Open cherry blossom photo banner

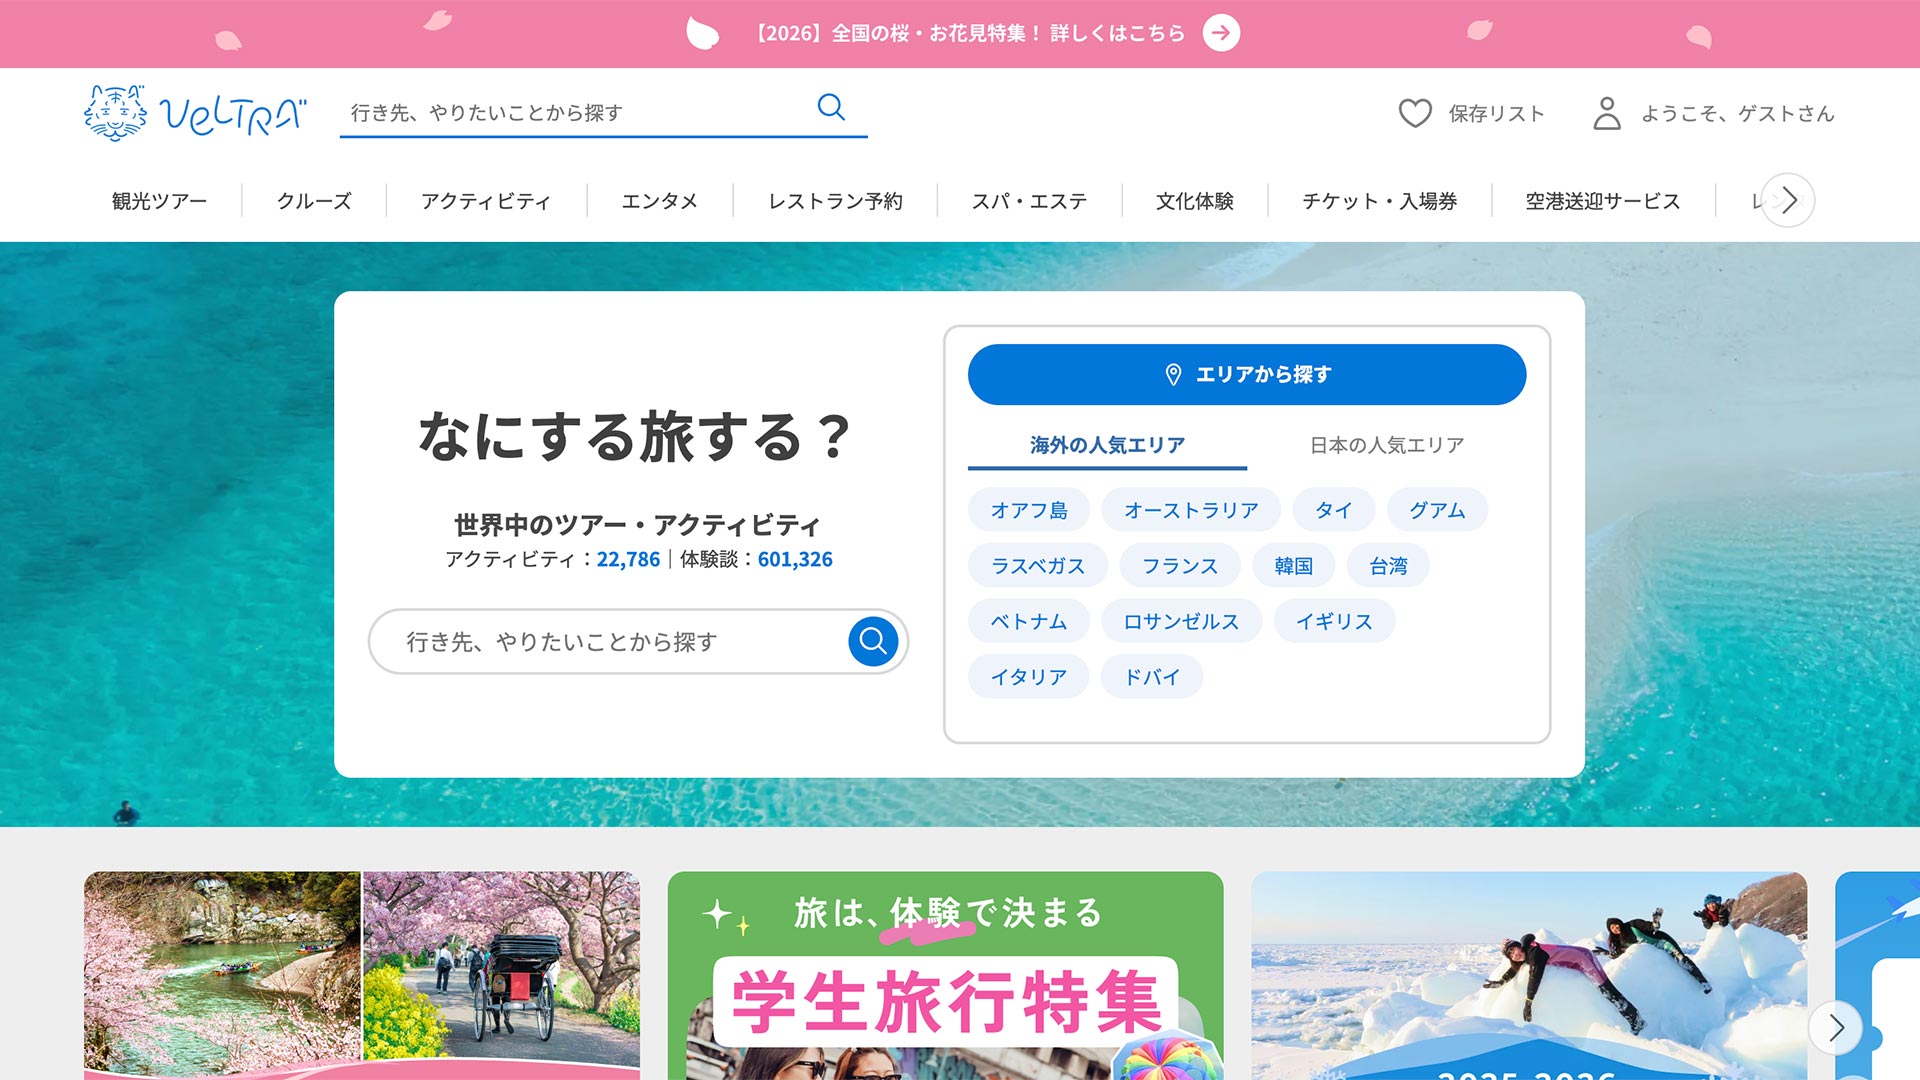[361, 975]
